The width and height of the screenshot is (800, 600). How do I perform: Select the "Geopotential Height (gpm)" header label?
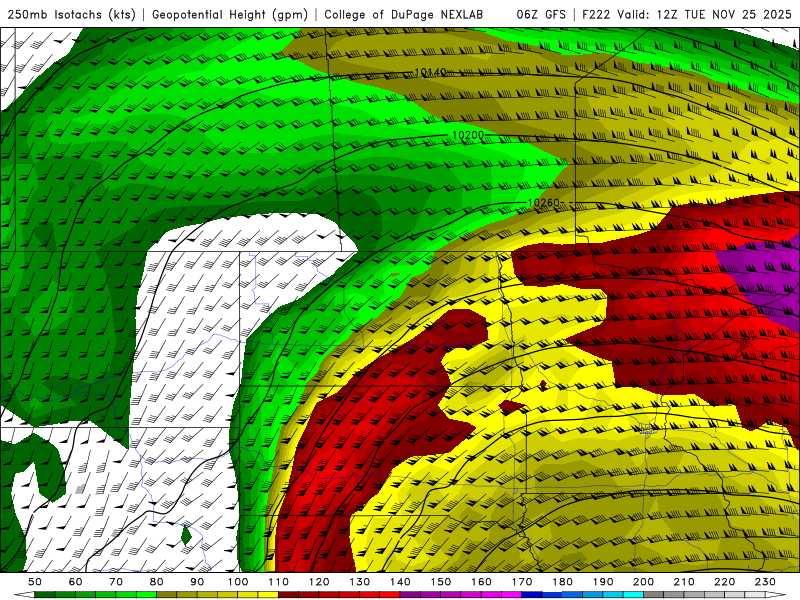[x=230, y=14]
